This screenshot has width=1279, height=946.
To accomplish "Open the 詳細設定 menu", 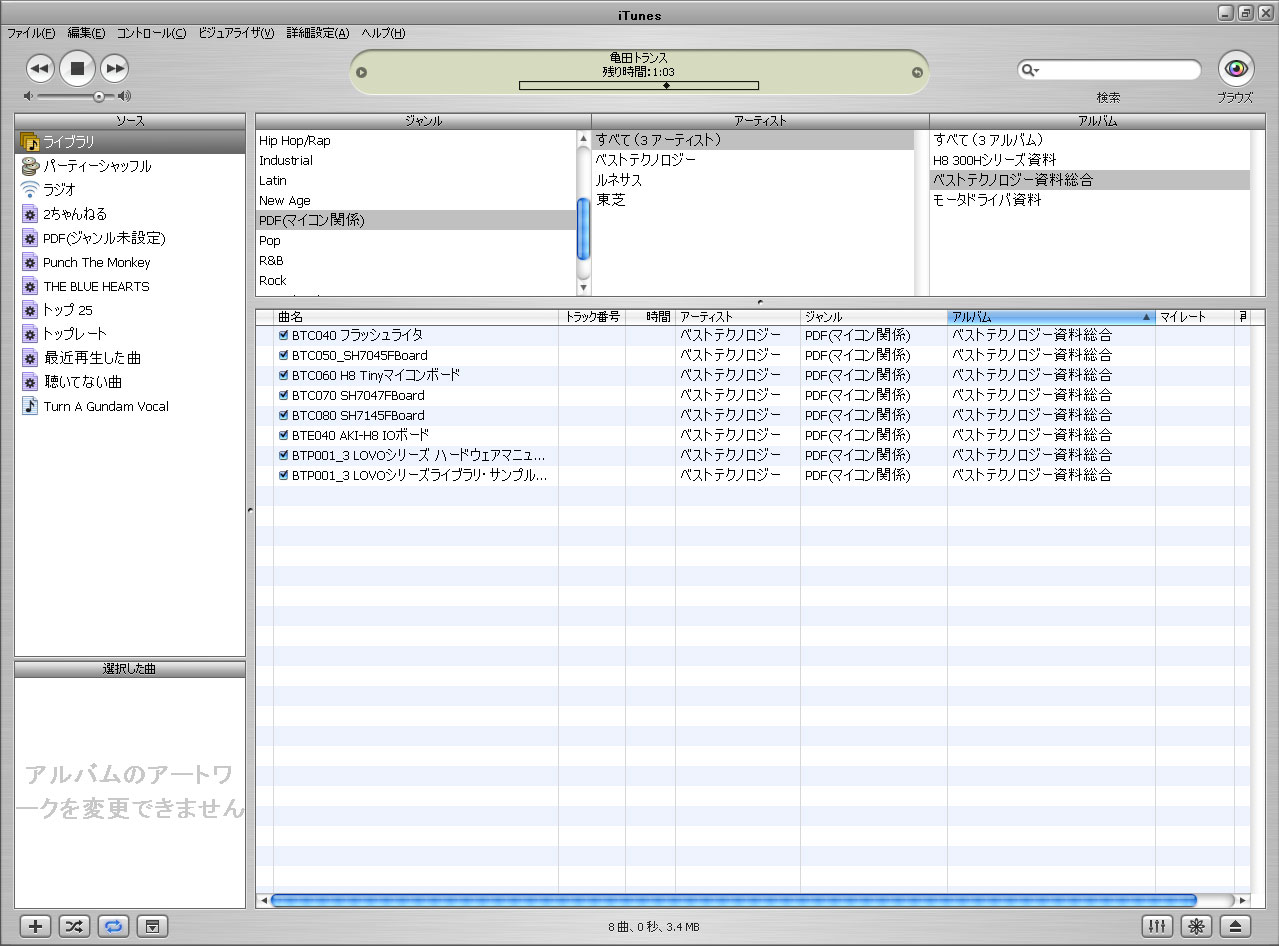I will 317,33.
